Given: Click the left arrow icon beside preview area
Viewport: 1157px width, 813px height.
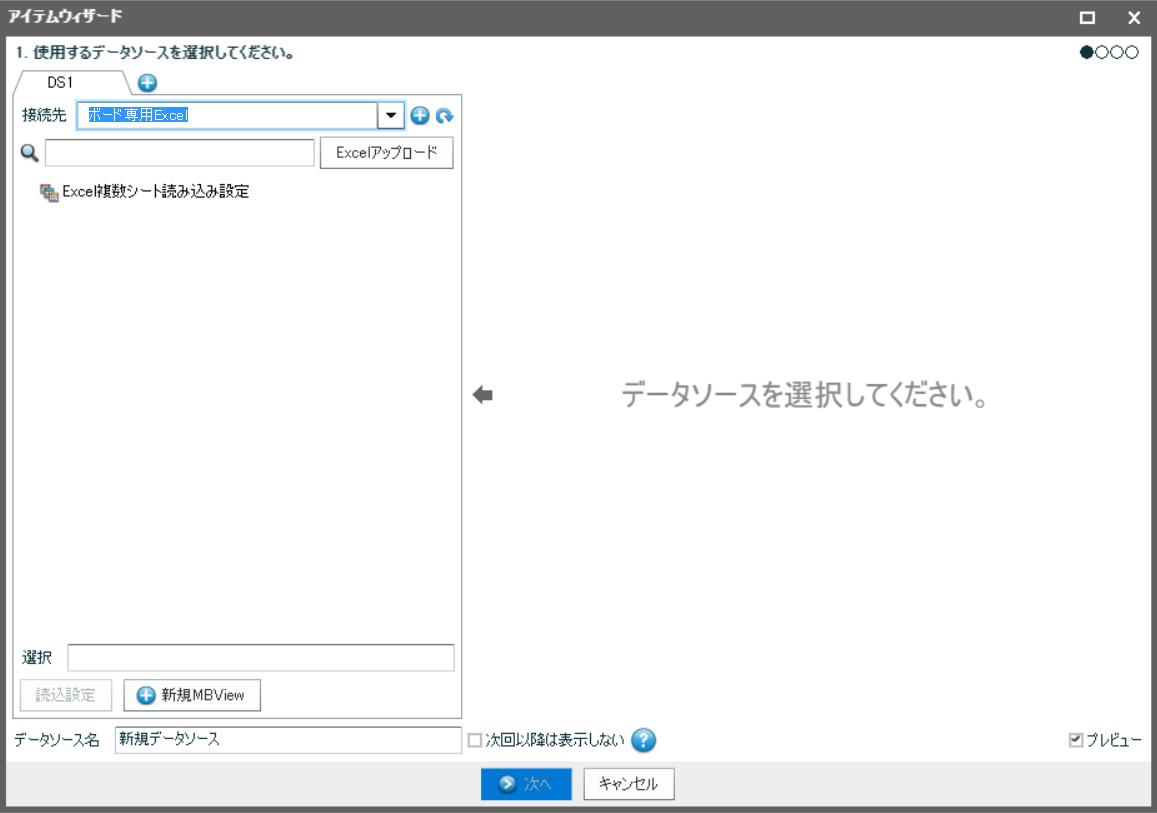Looking at the screenshot, I should coord(483,396).
